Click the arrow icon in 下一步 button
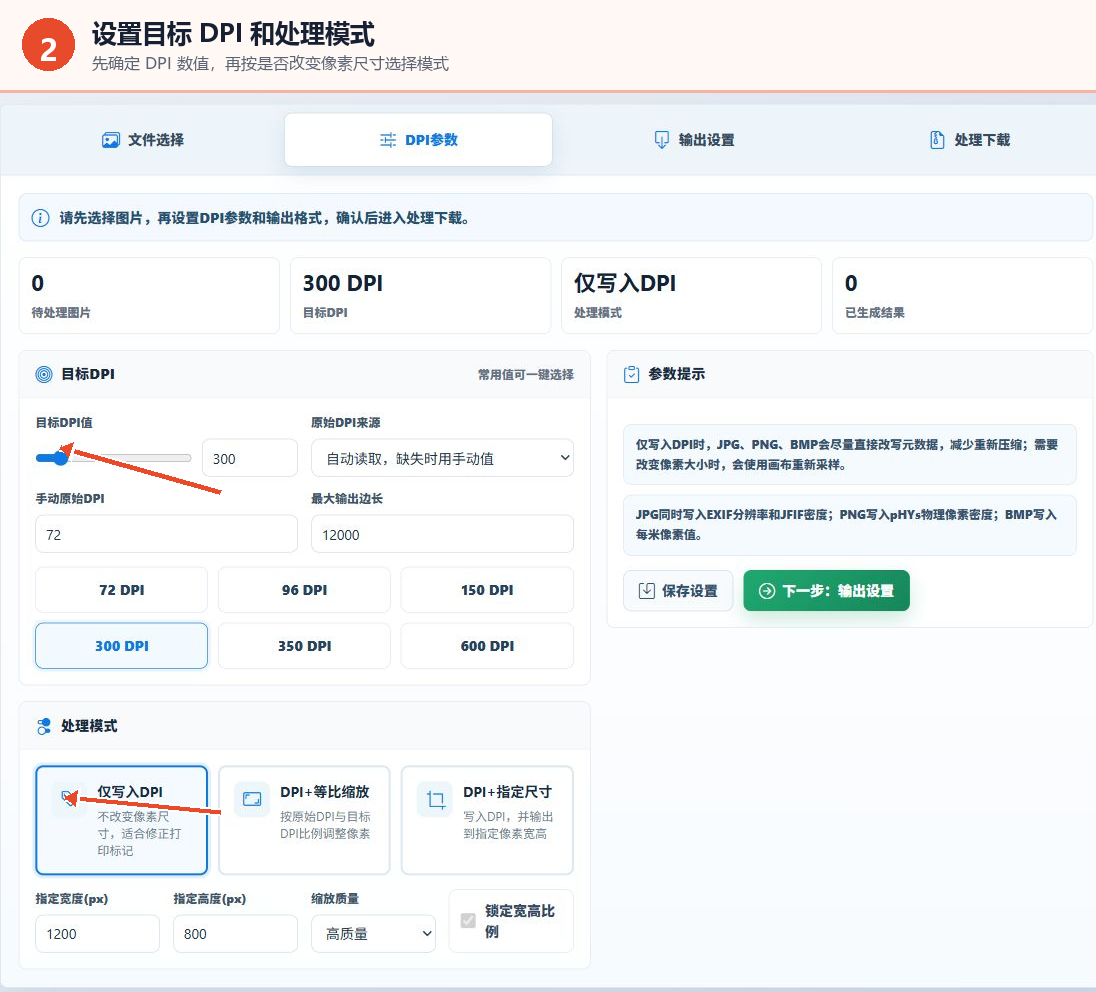 (x=767, y=591)
